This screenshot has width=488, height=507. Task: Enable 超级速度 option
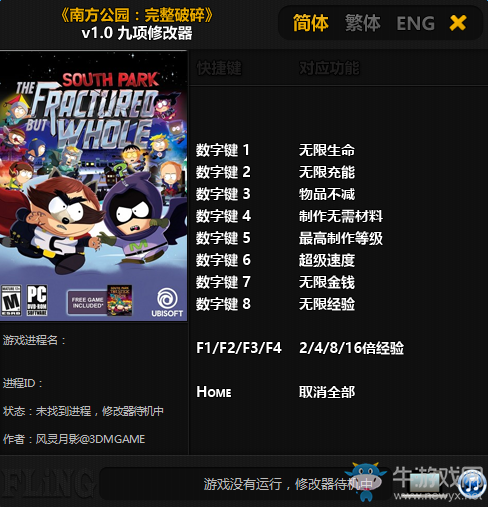327,260
